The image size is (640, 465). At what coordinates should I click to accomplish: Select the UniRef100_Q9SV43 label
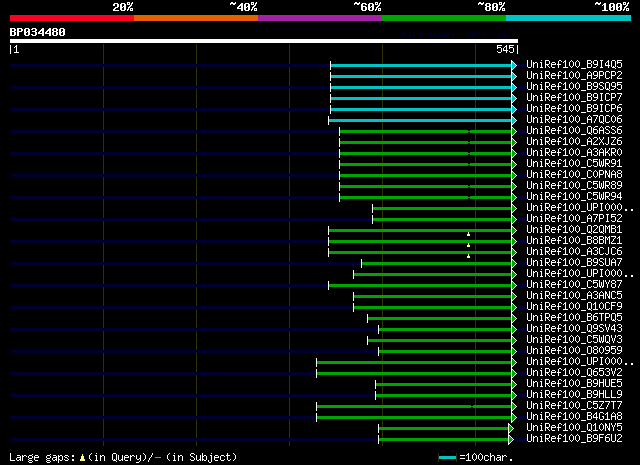574,329
